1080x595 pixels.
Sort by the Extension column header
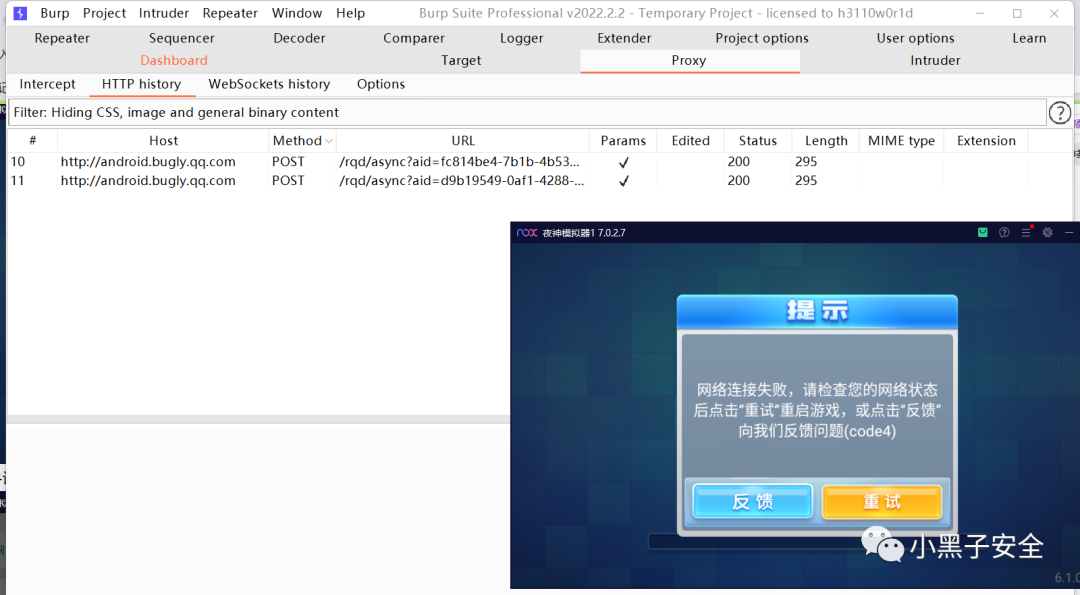point(986,140)
